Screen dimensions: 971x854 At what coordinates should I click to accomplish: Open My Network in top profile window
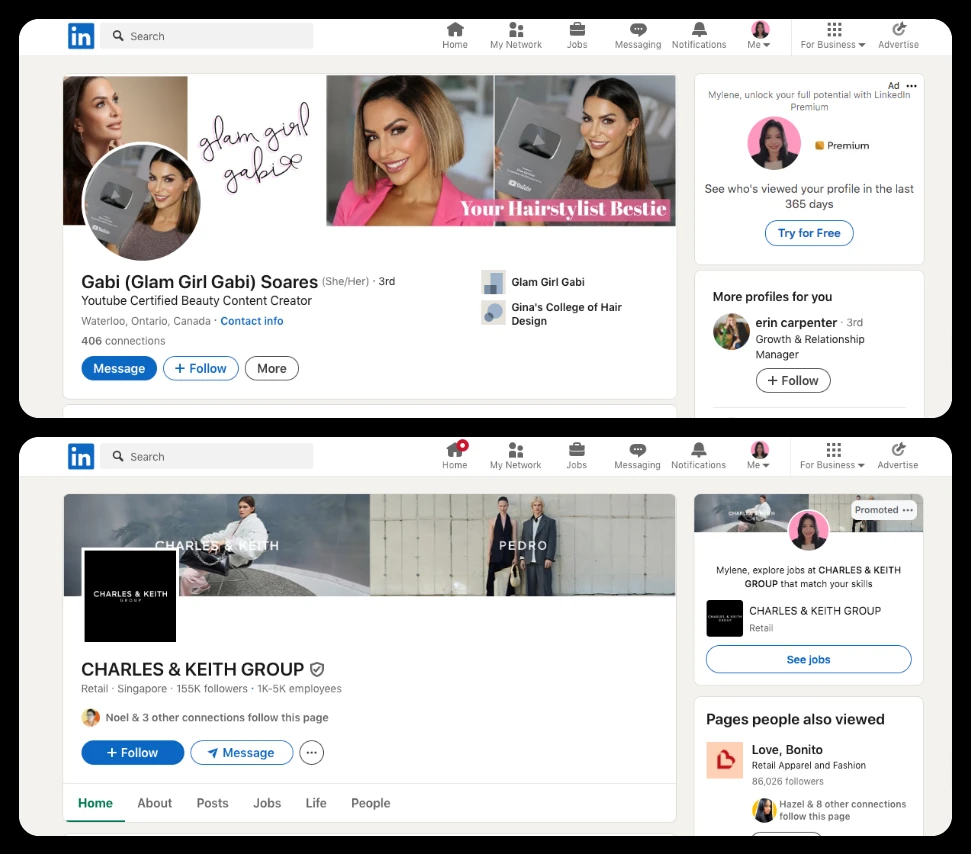(516, 35)
